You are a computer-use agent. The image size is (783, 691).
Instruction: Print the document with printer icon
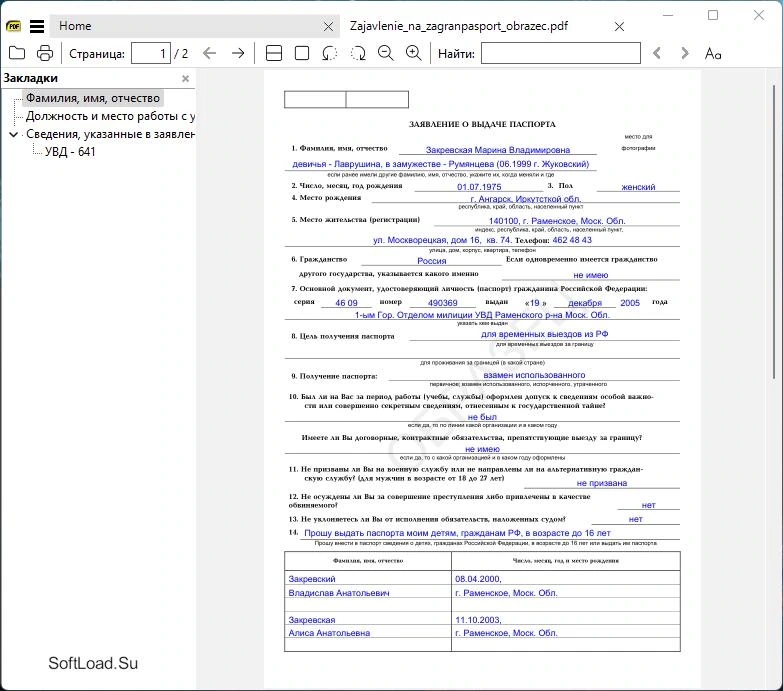(x=45, y=53)
